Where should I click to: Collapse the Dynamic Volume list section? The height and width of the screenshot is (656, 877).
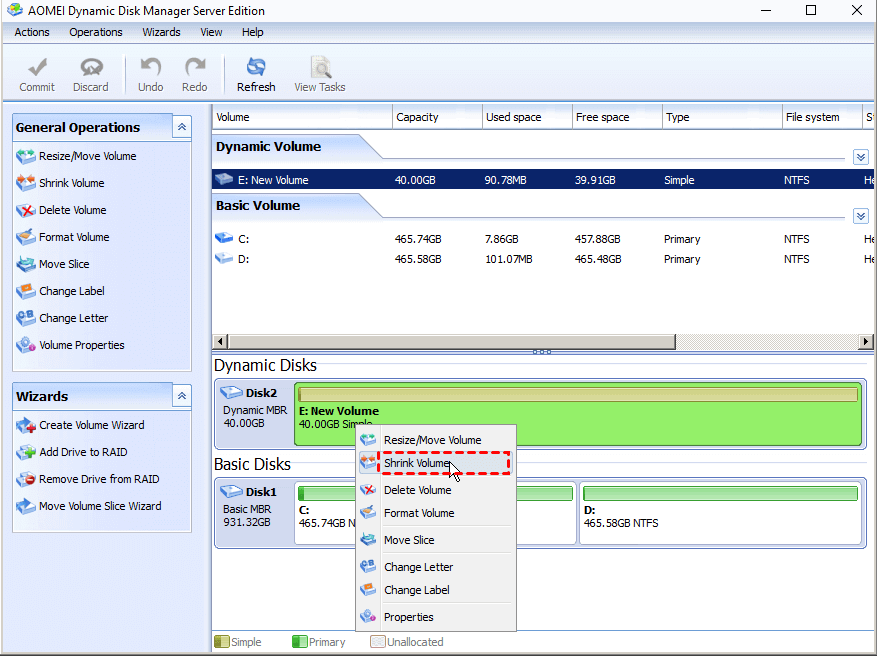tap(860, 157)
